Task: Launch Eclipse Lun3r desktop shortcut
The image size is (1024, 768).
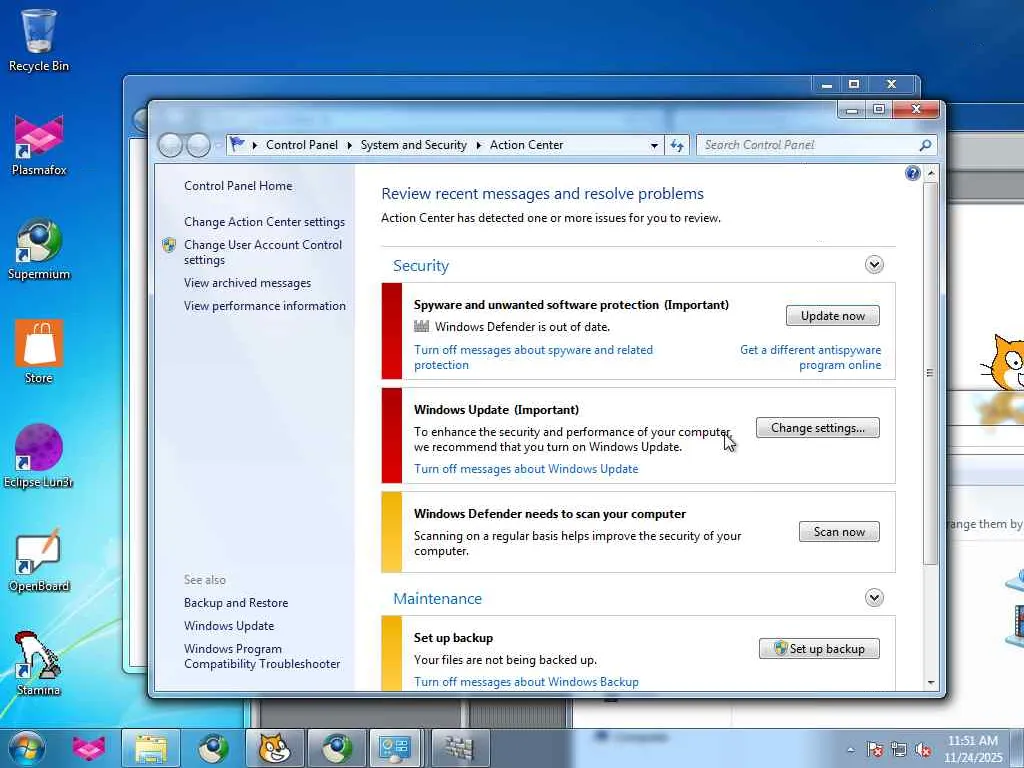Action: 39,456
